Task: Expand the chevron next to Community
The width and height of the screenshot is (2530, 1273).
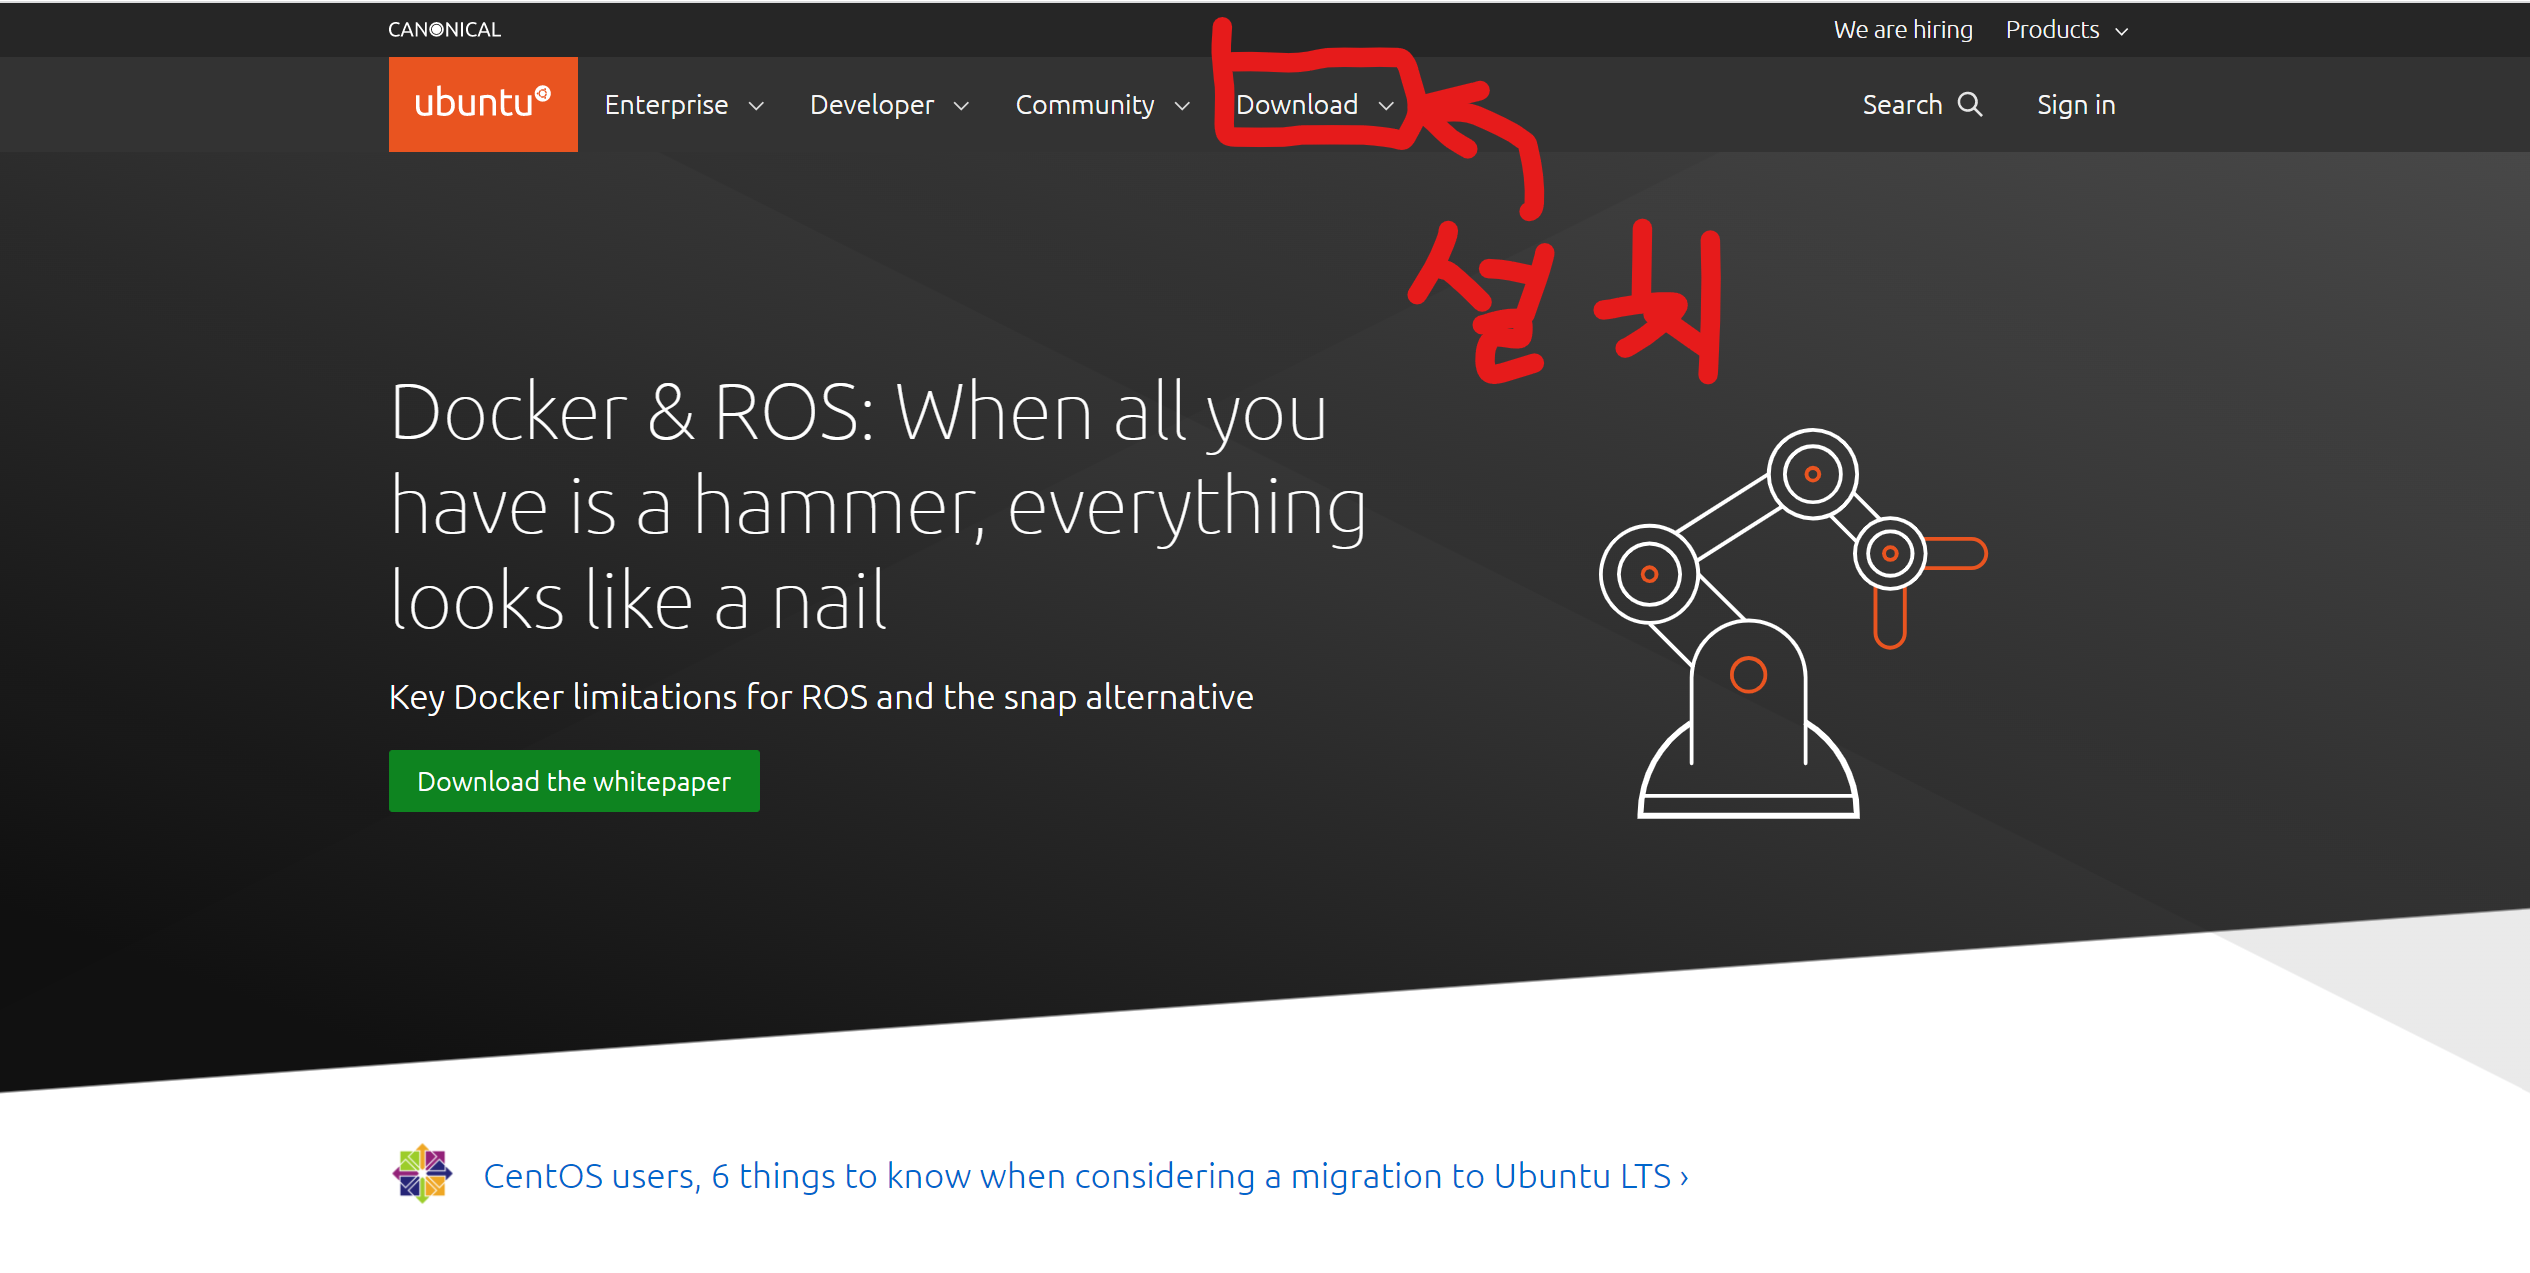Action: click(x=1182, y=106)
